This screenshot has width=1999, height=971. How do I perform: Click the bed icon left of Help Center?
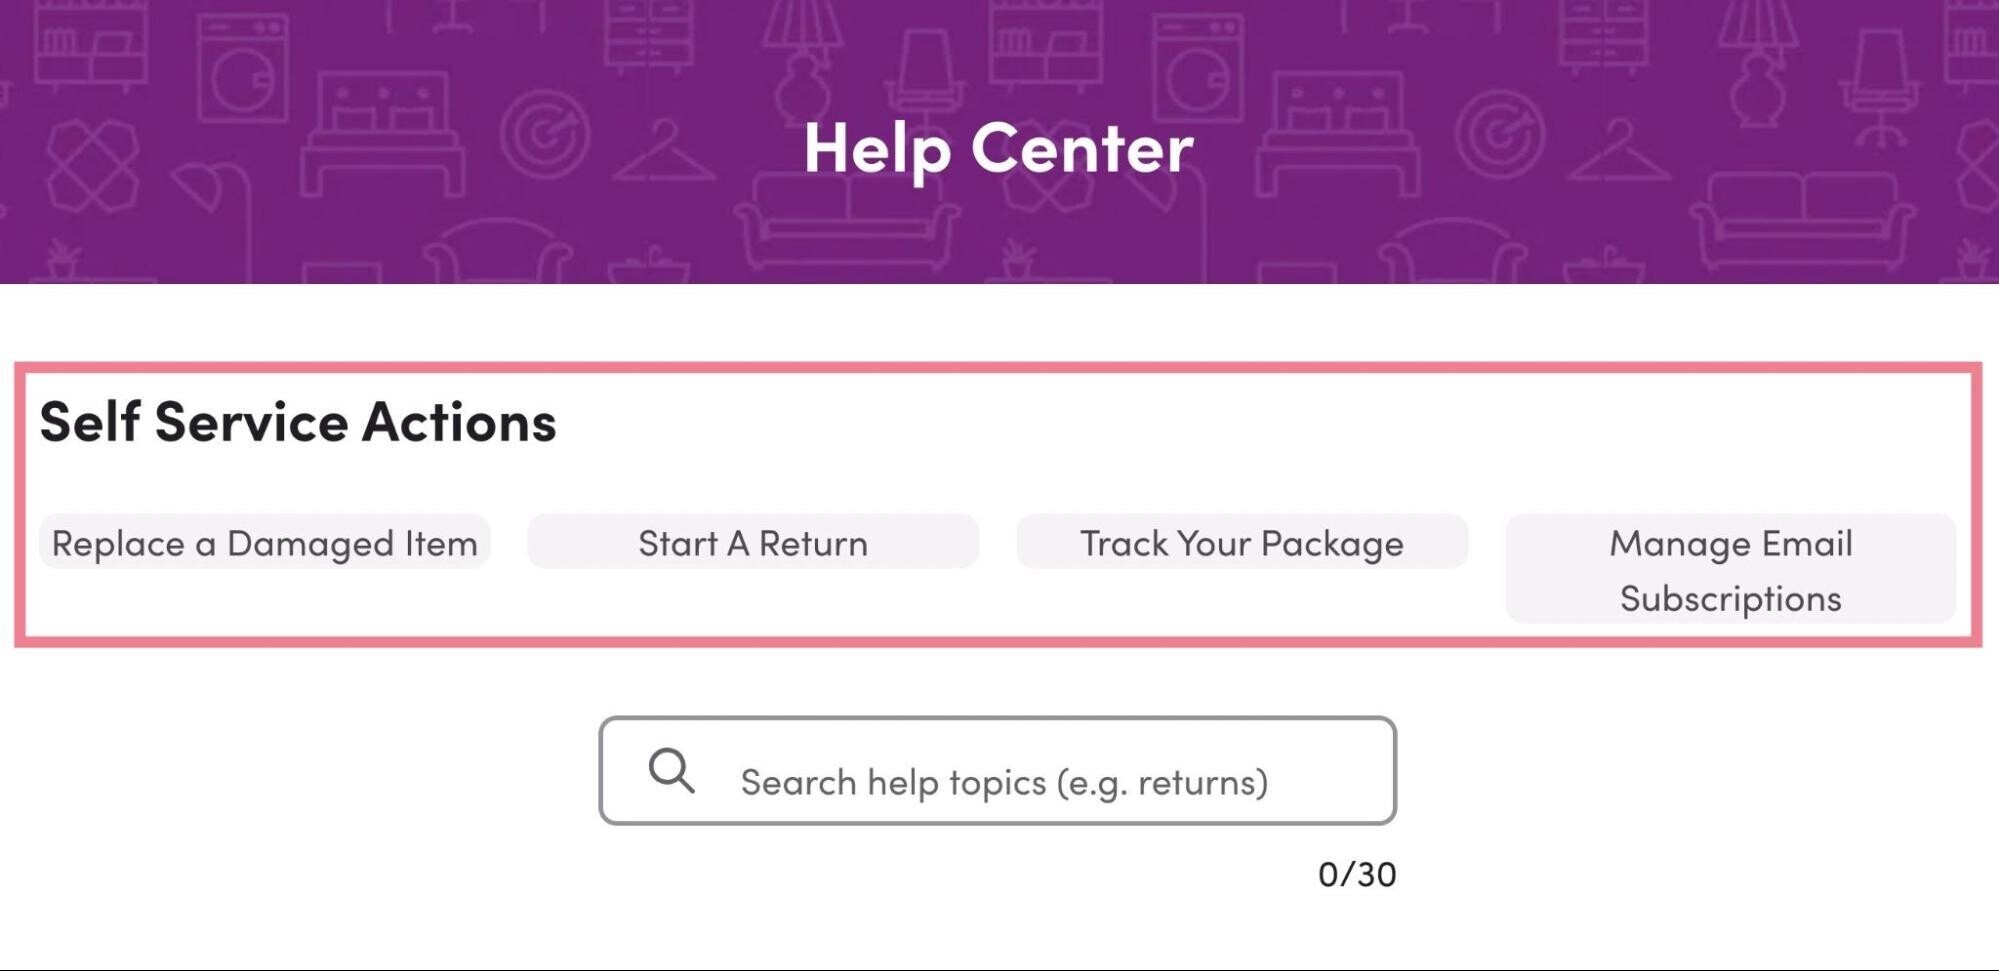coord(382,133)
